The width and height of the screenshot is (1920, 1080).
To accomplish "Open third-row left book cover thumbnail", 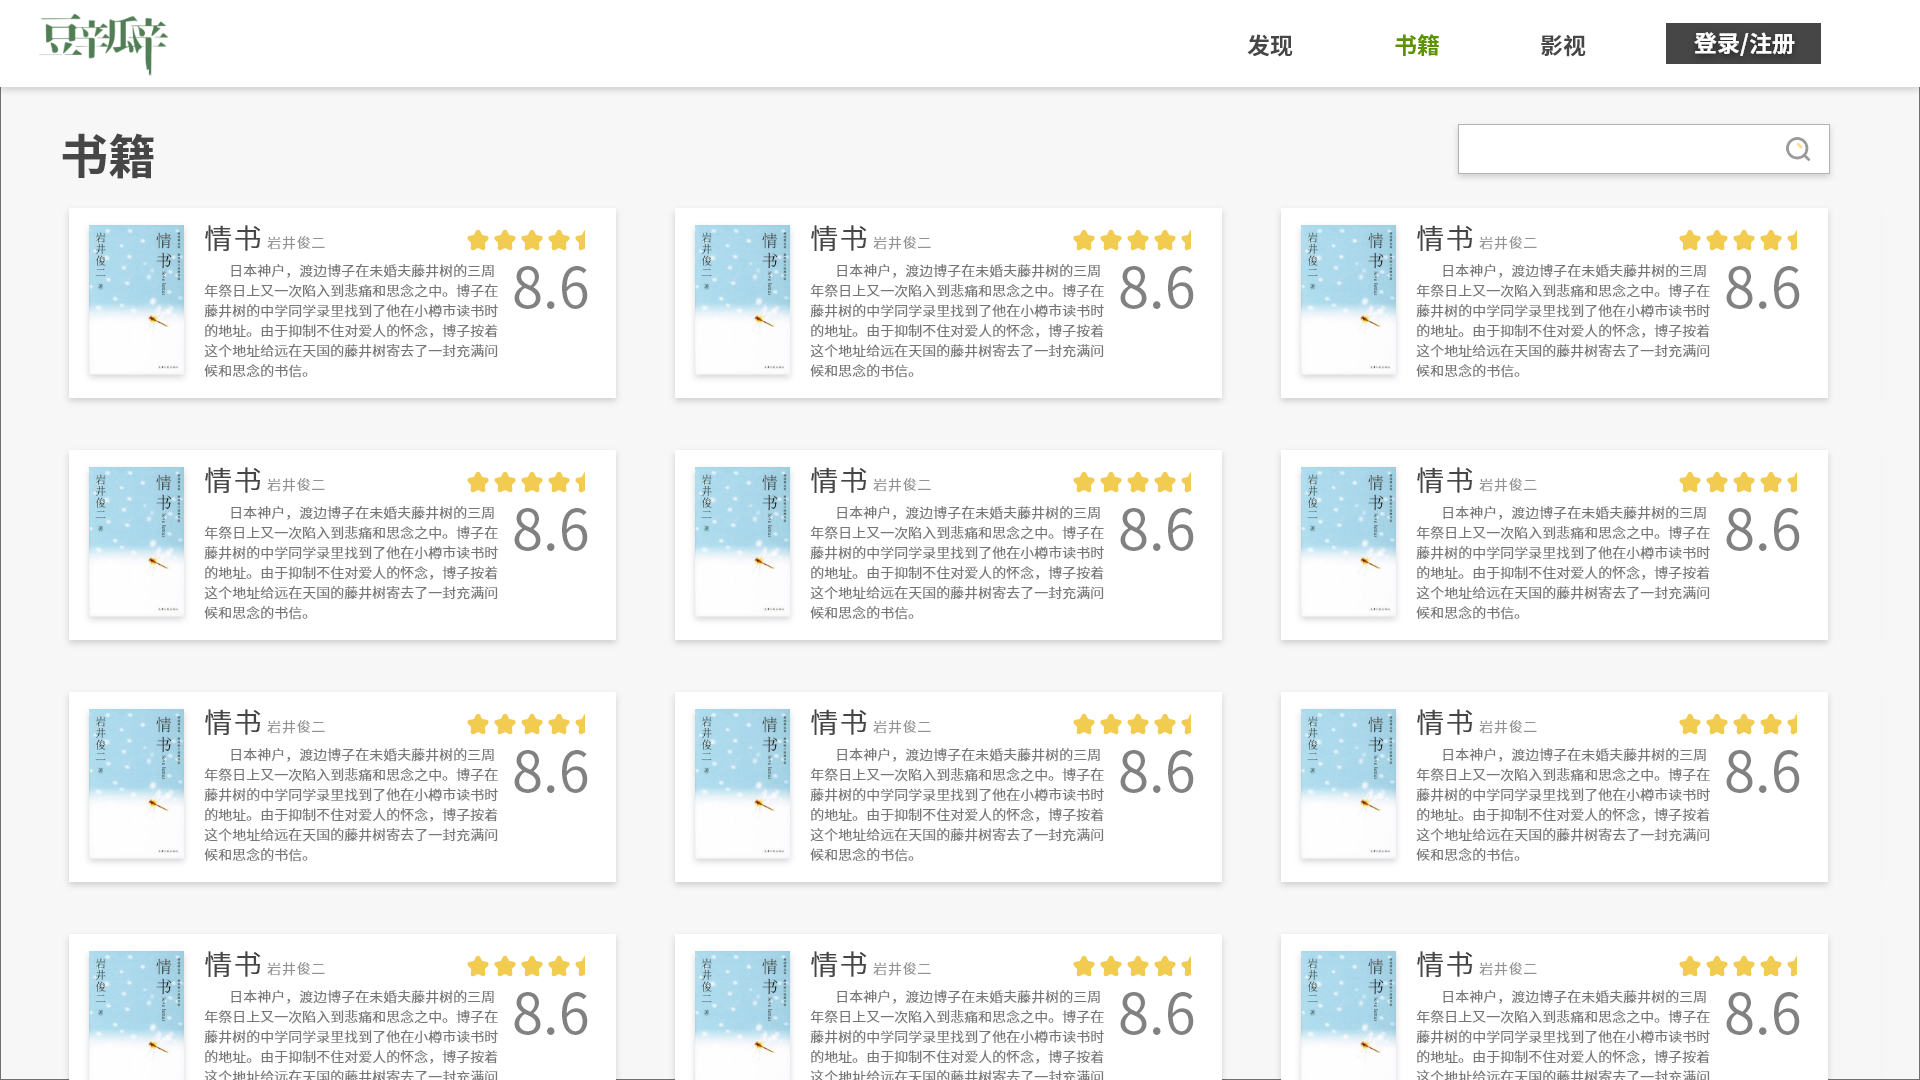I will [x=136, y=783].
